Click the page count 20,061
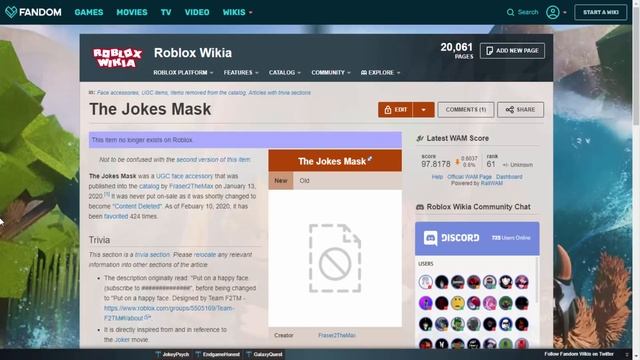 456,47
